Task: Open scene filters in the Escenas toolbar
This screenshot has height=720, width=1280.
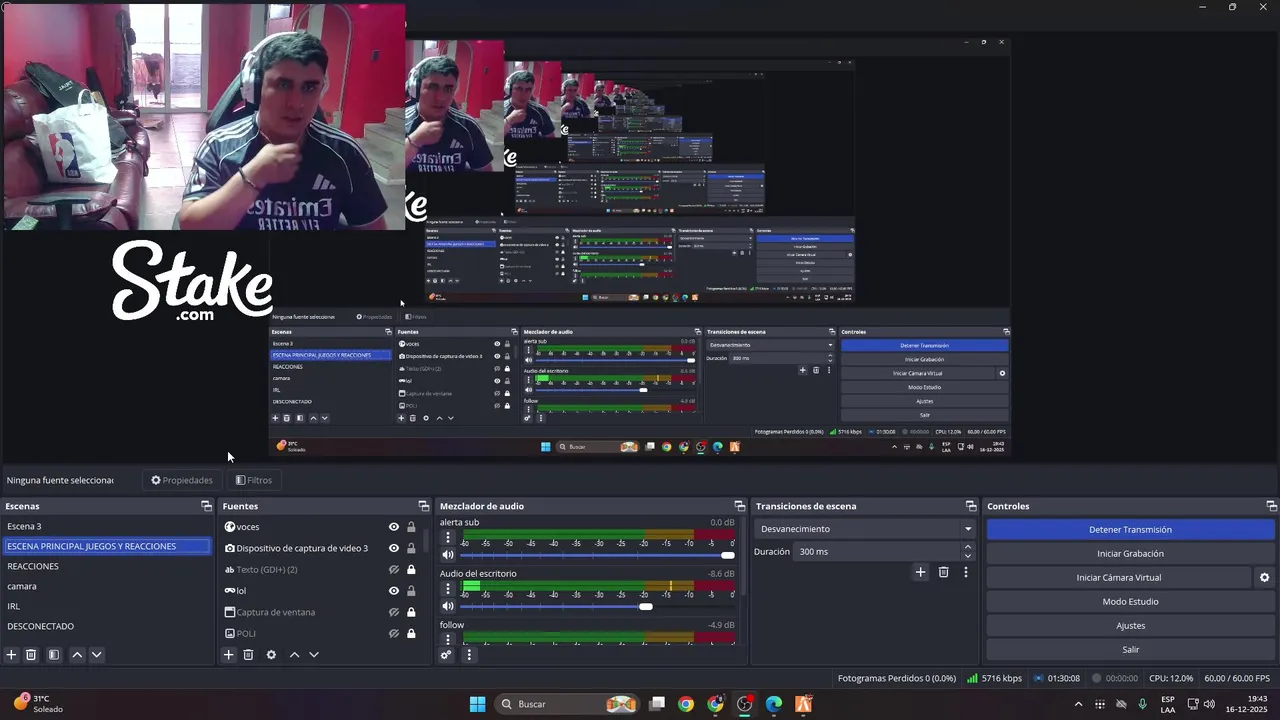Action: pos(54,655)
